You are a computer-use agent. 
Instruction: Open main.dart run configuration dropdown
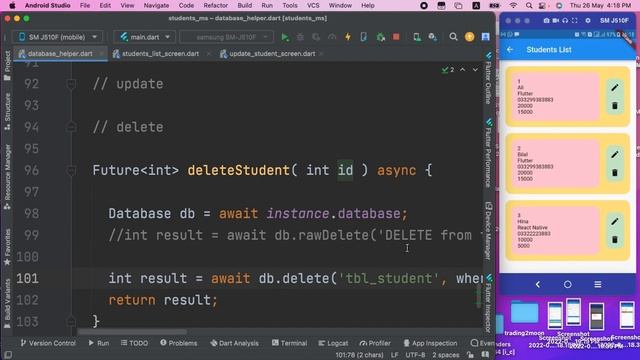click(x=144, y=37)
